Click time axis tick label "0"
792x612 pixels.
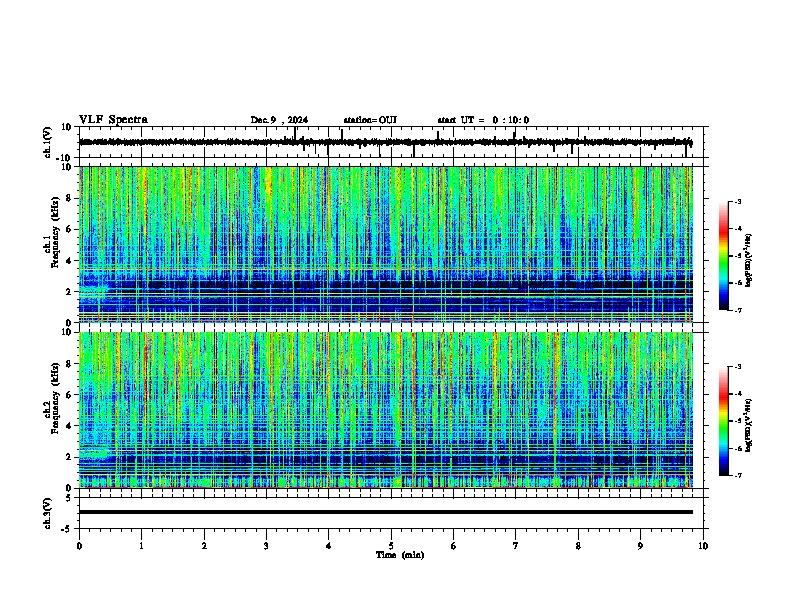pos(79,546)
